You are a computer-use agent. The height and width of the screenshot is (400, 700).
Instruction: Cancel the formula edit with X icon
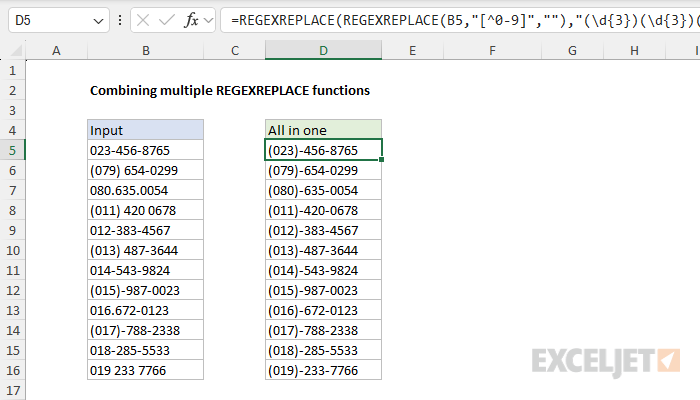[x=143, y=20]
